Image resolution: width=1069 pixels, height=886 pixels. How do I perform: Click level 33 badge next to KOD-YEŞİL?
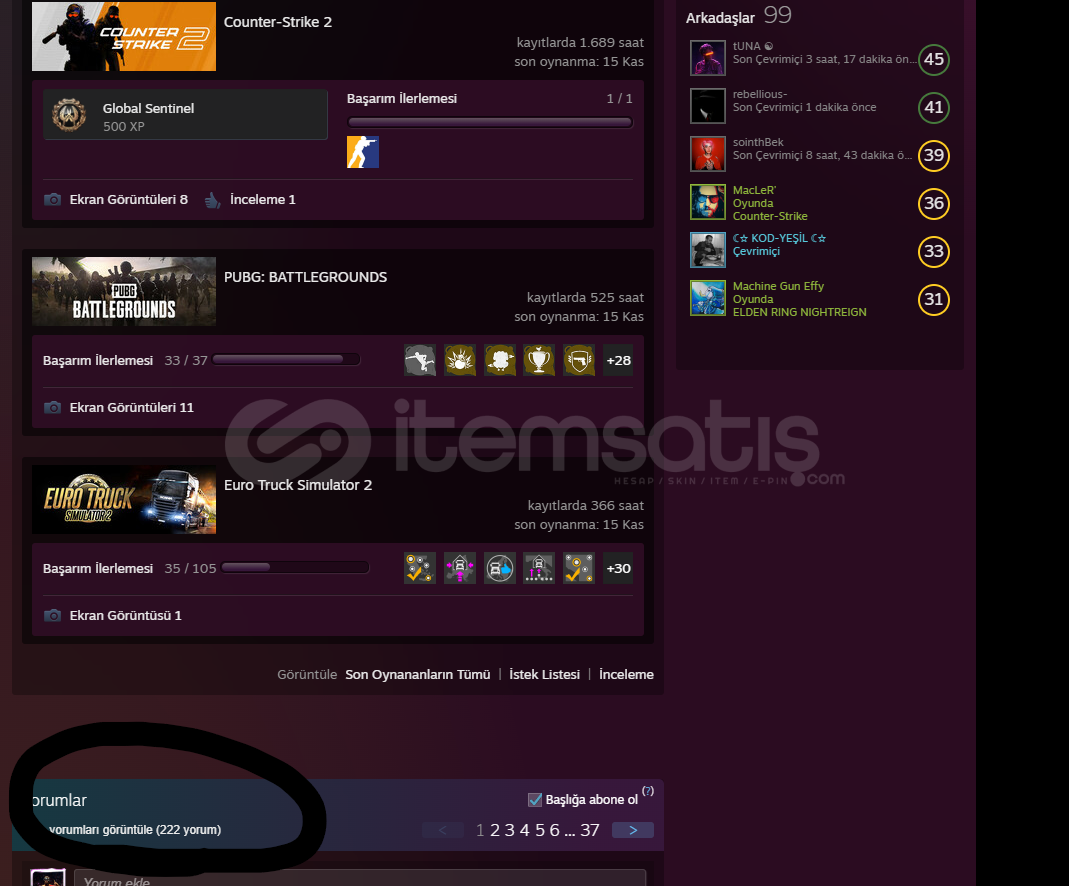(x=934, y=251)
